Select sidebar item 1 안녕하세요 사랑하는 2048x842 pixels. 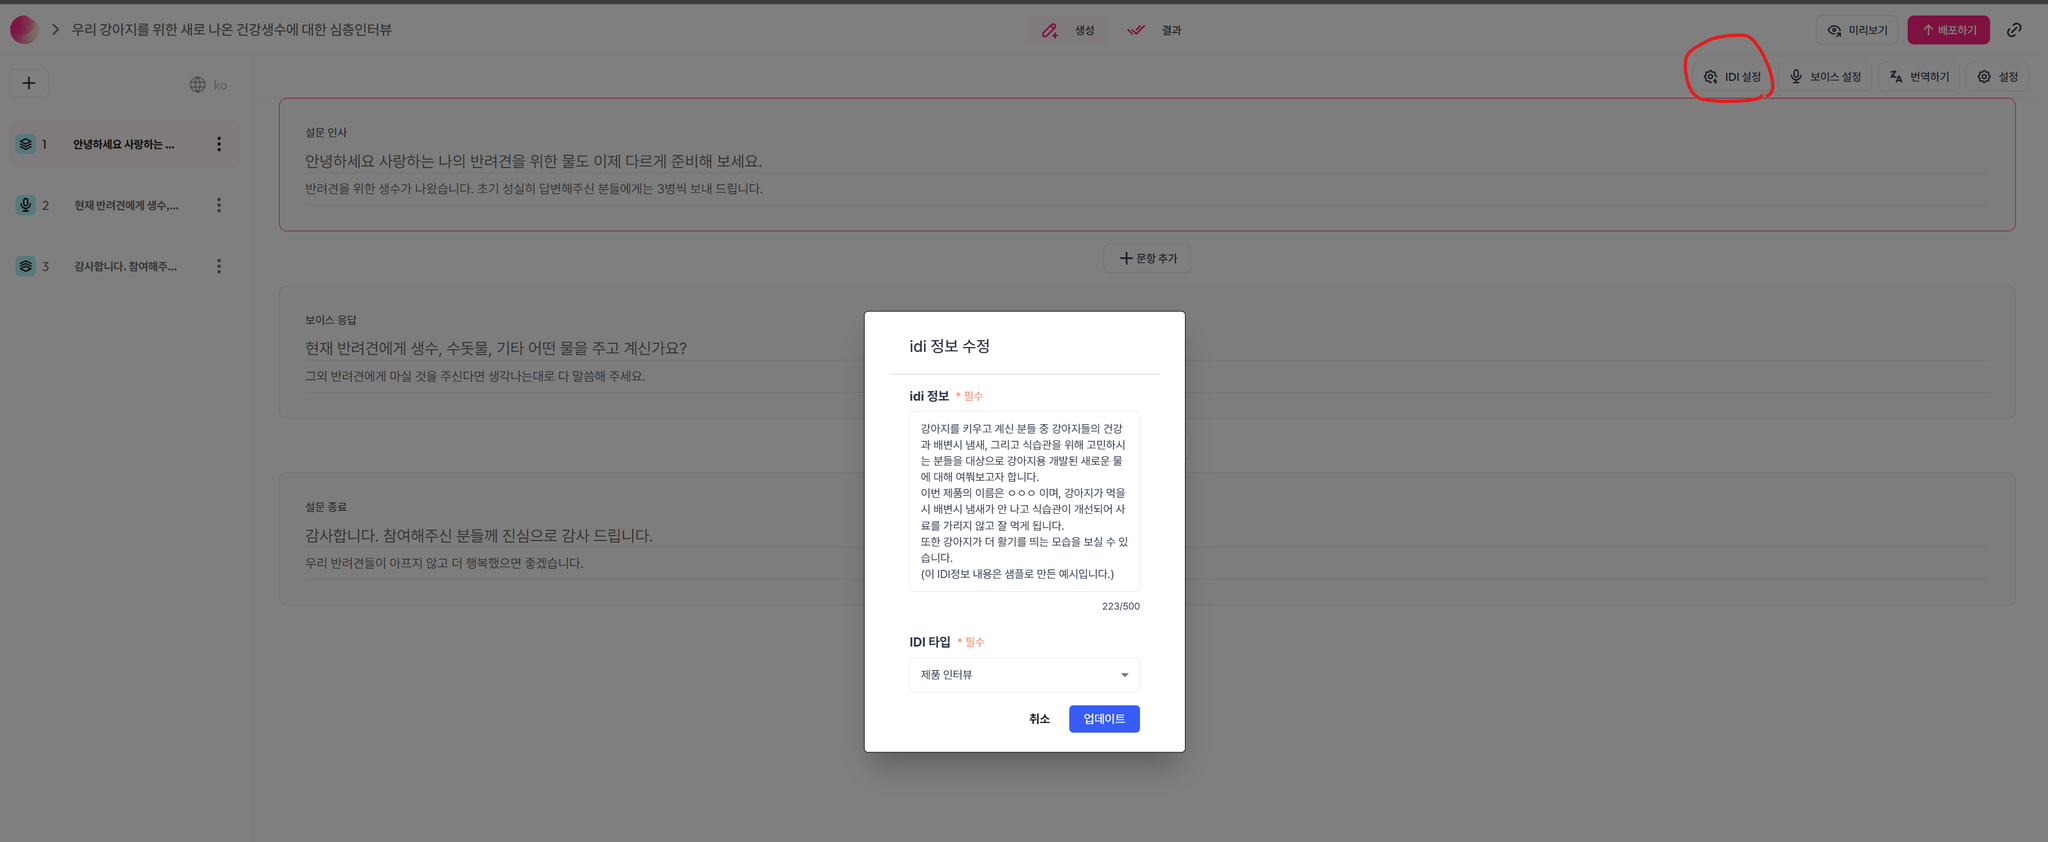(123, 145)
